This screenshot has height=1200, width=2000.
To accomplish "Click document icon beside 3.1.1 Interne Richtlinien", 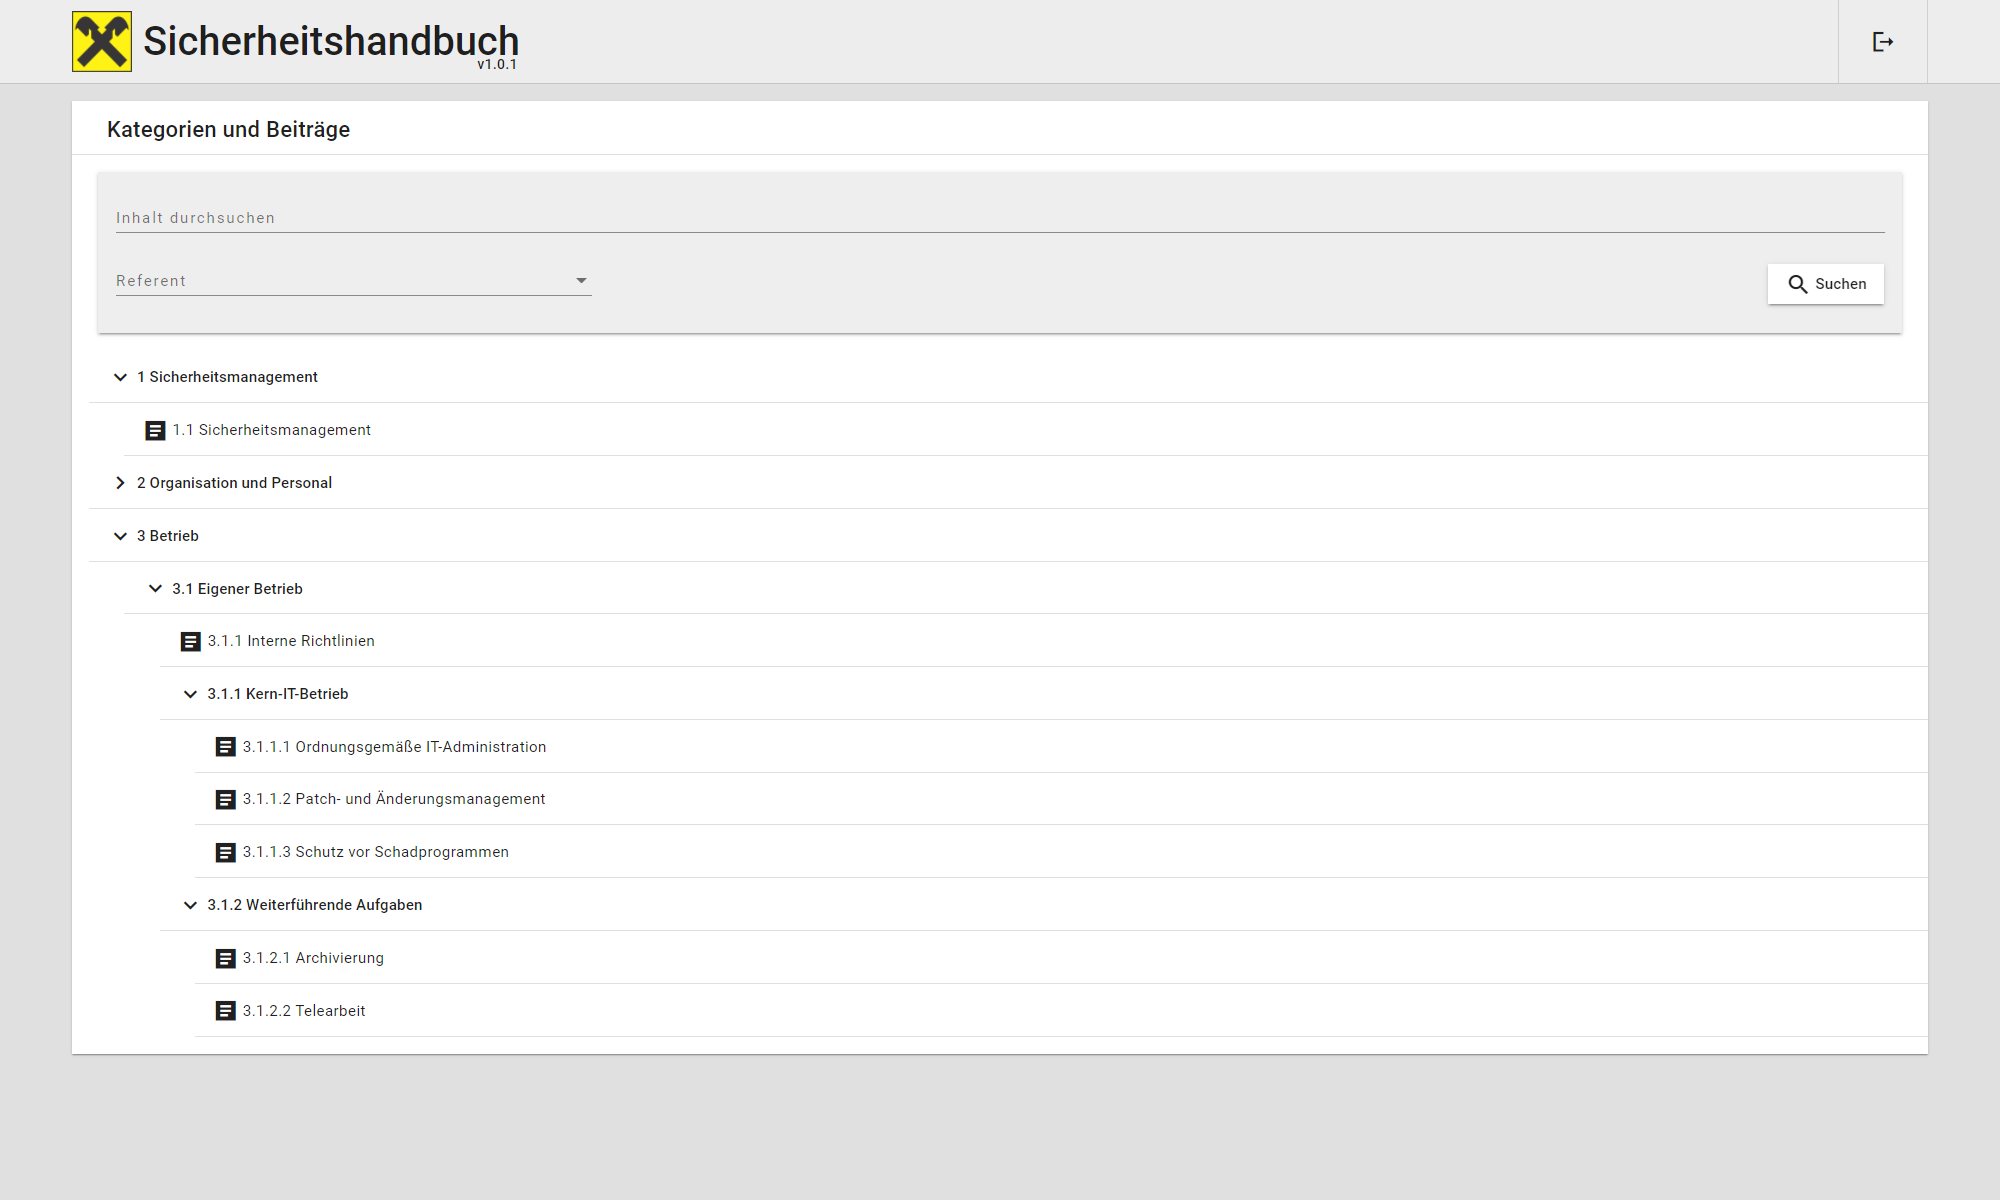I will point(190,642).
